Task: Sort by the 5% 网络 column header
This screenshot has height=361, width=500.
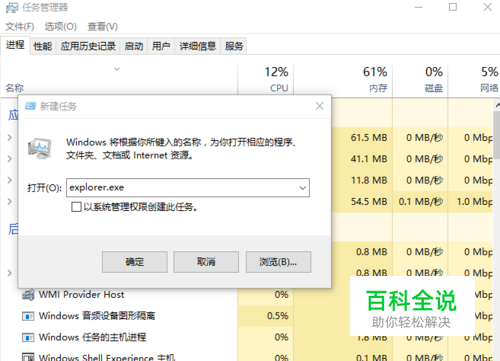Action: coord(474,80)
